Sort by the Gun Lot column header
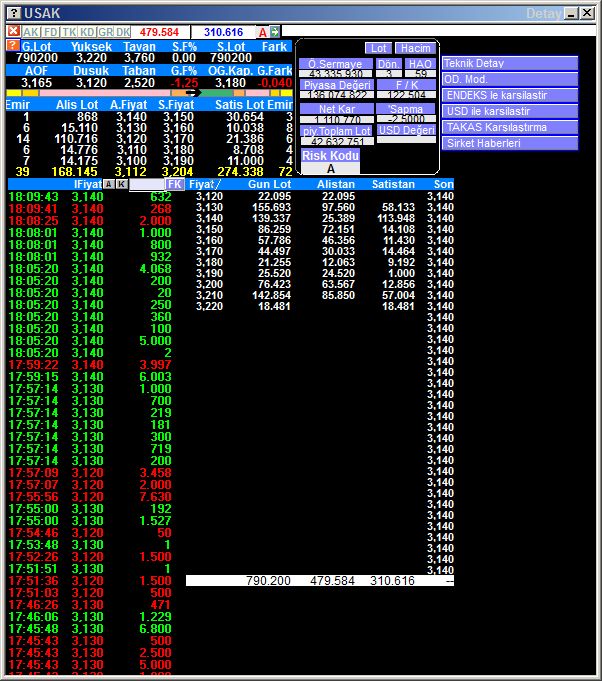The image size is (602, 681). click(269, 184)
